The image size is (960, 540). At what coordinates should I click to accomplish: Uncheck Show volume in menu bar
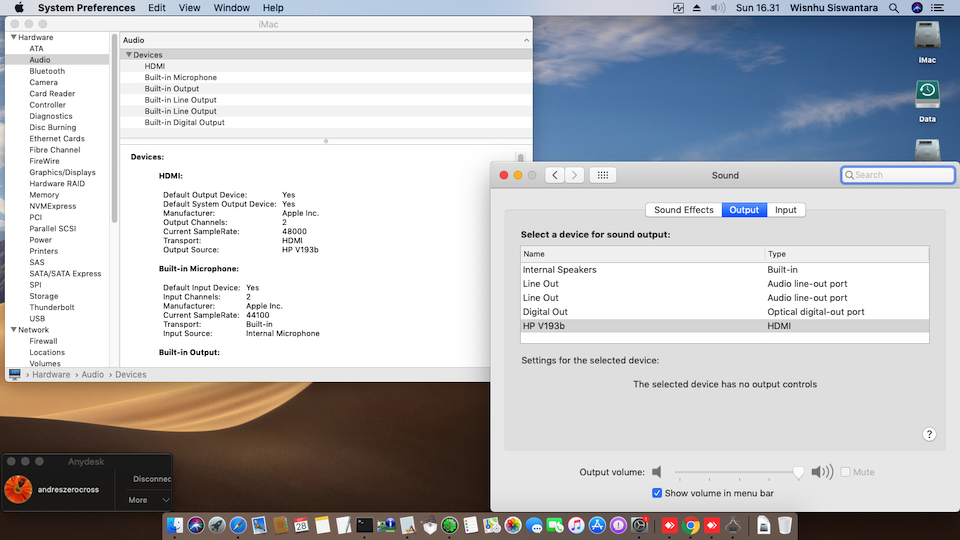(657, 493)
